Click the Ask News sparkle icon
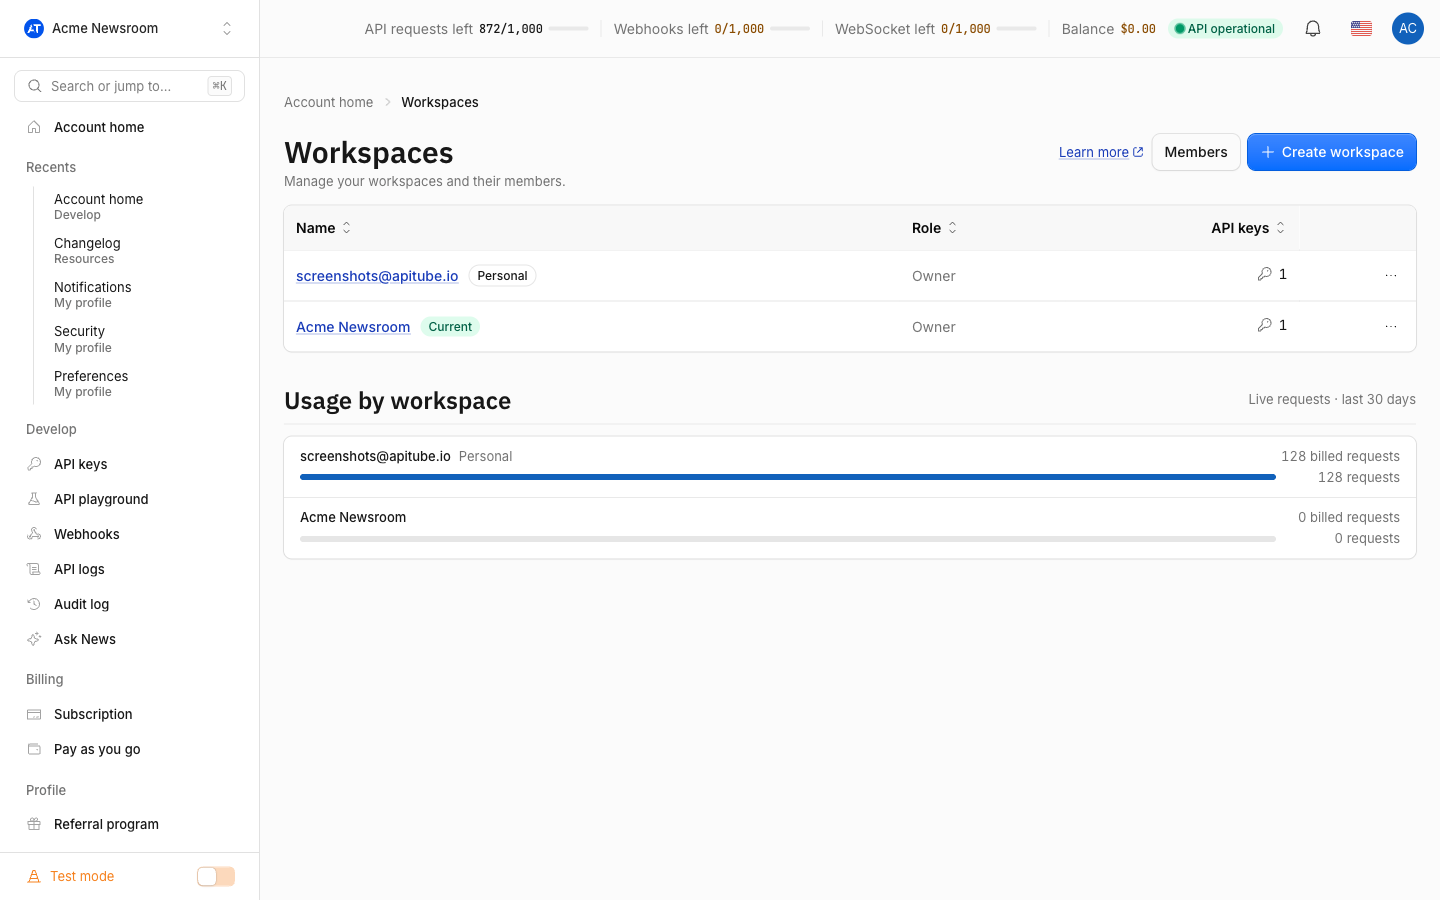Screen dimensions: 1440x900 coord(34,639)
